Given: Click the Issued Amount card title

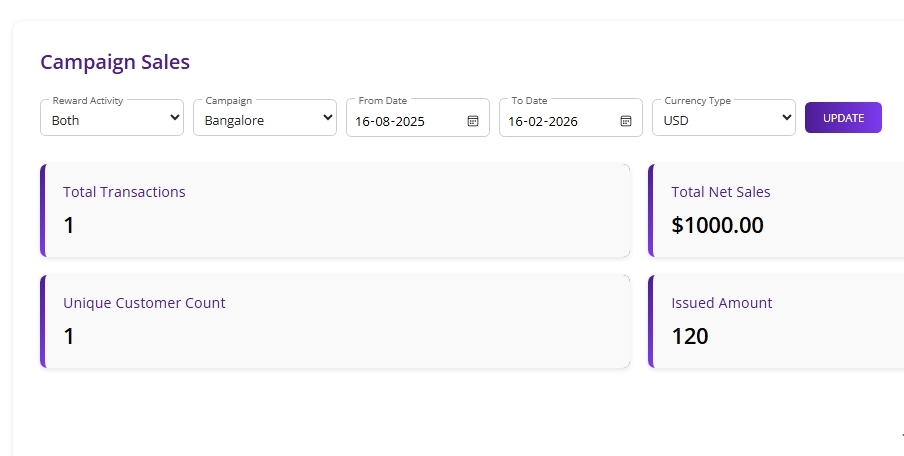Looking at the screenshot, I should click(721, 303).
